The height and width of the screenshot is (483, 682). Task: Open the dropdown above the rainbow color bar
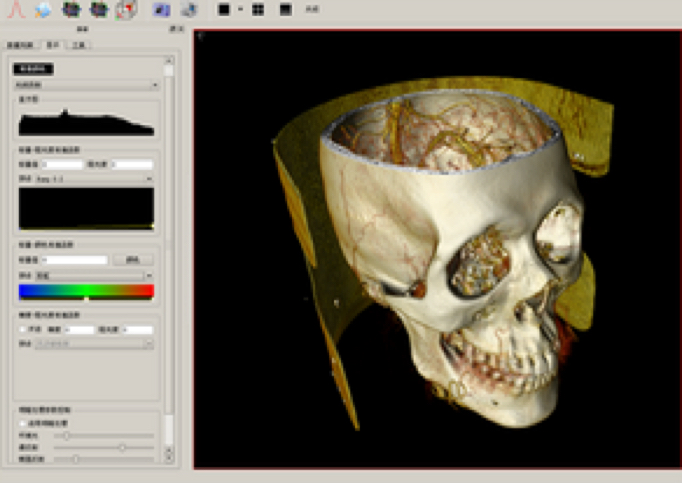coord(96,274)
